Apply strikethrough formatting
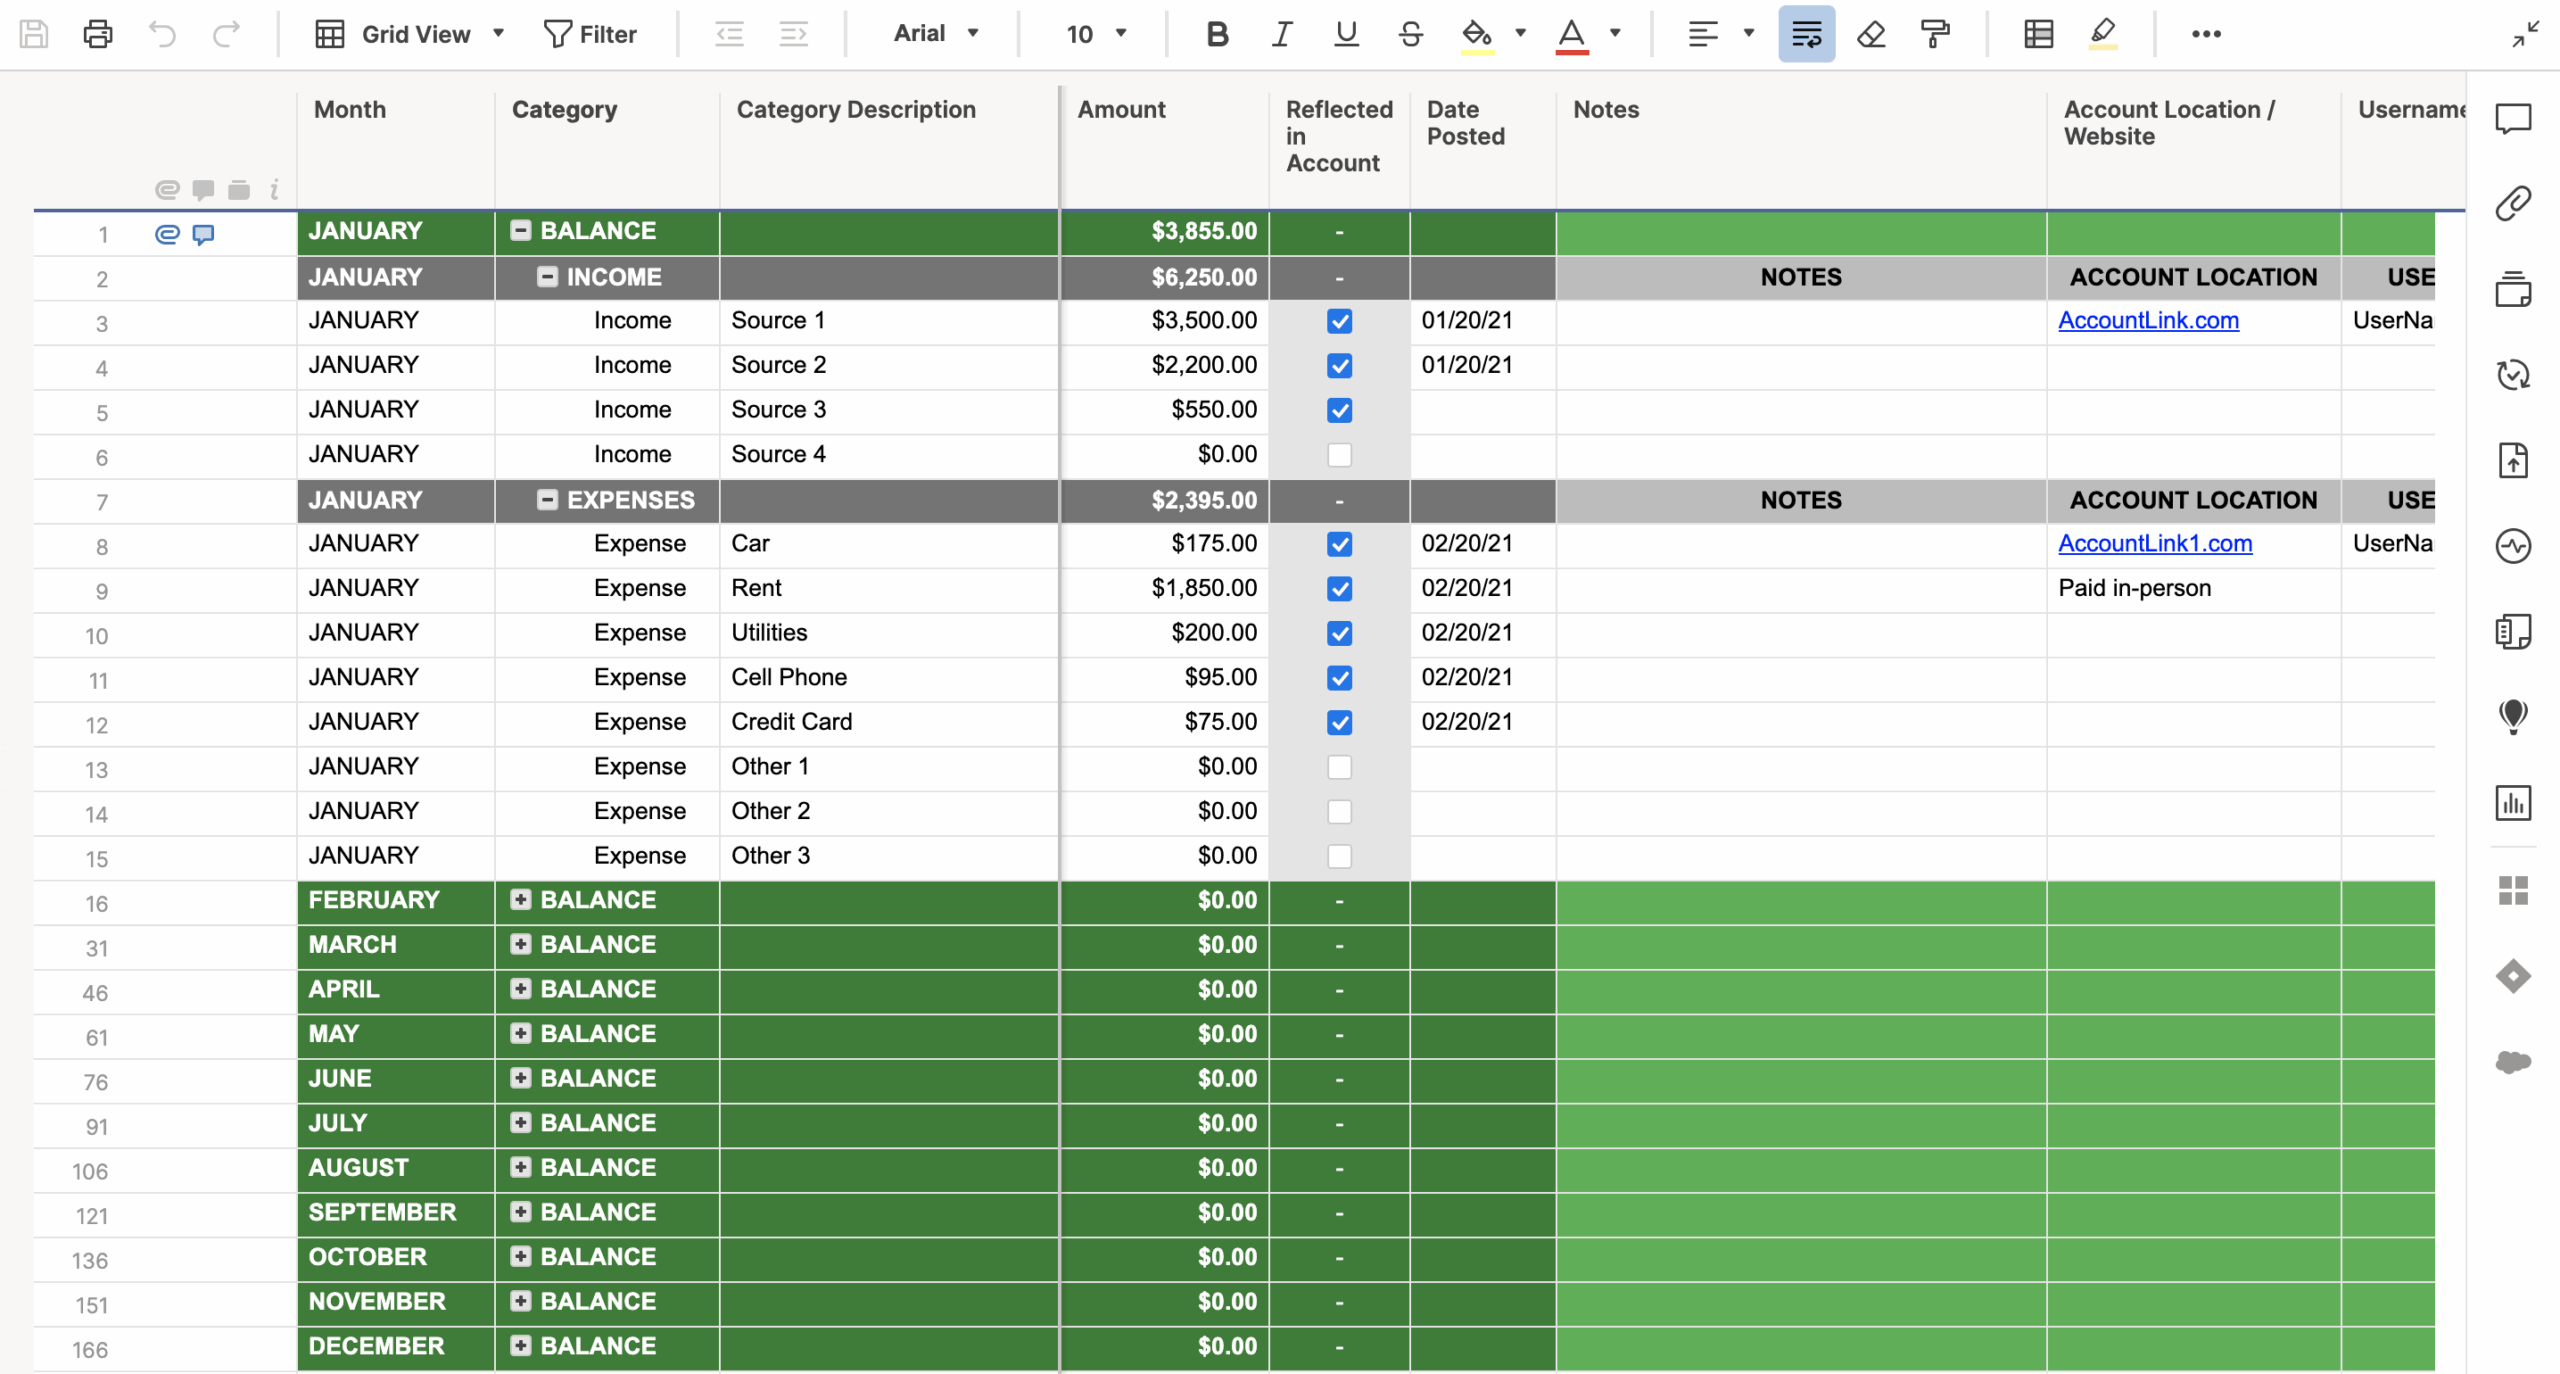This screenshot has width=2560, height=1374. point(1410,33)
